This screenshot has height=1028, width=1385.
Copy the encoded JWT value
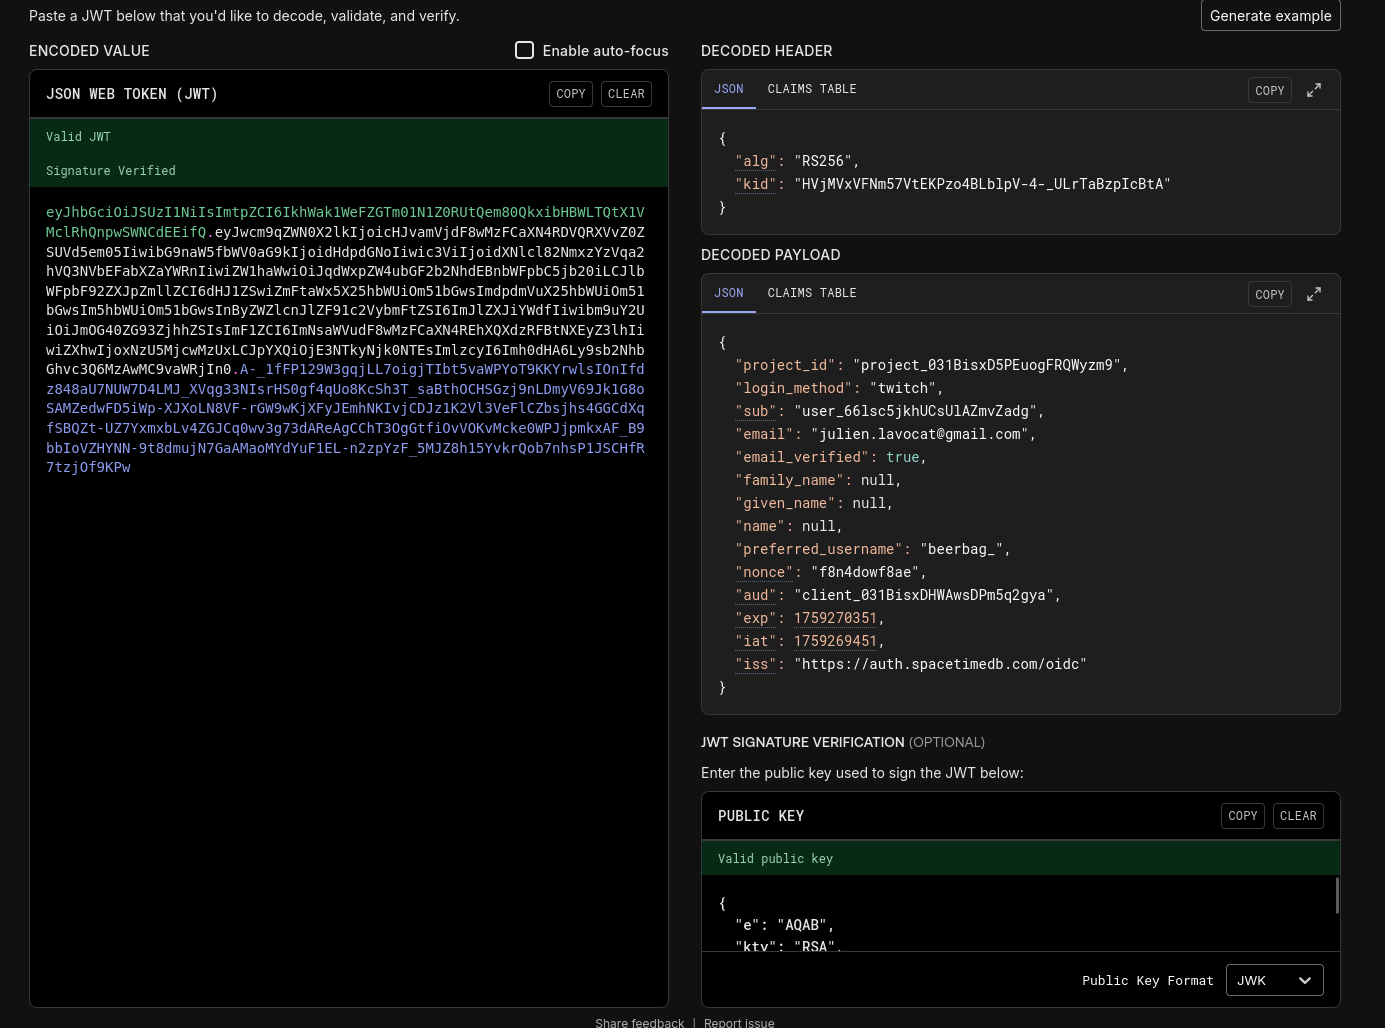click(x=571, y=94)
